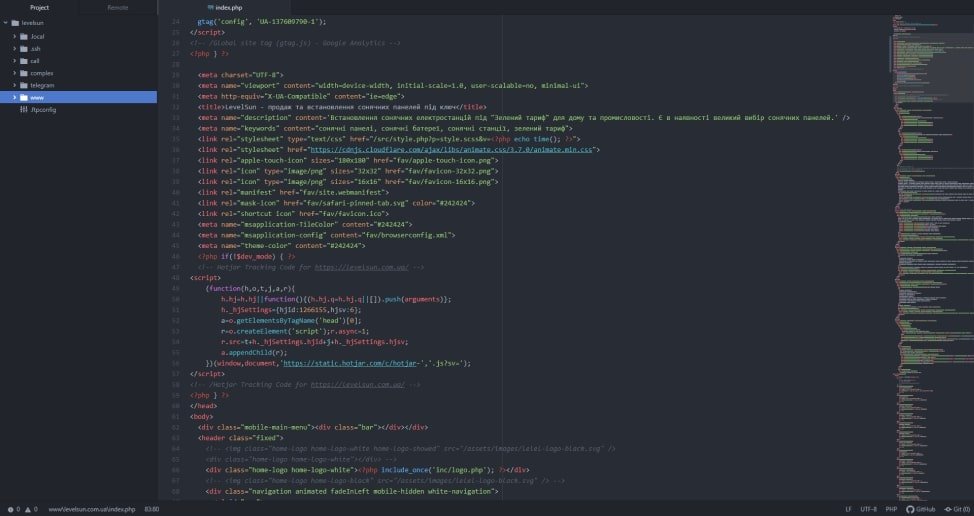Click the .local folder icon
The height and width of the screenshot is (516, 974).
24,37
